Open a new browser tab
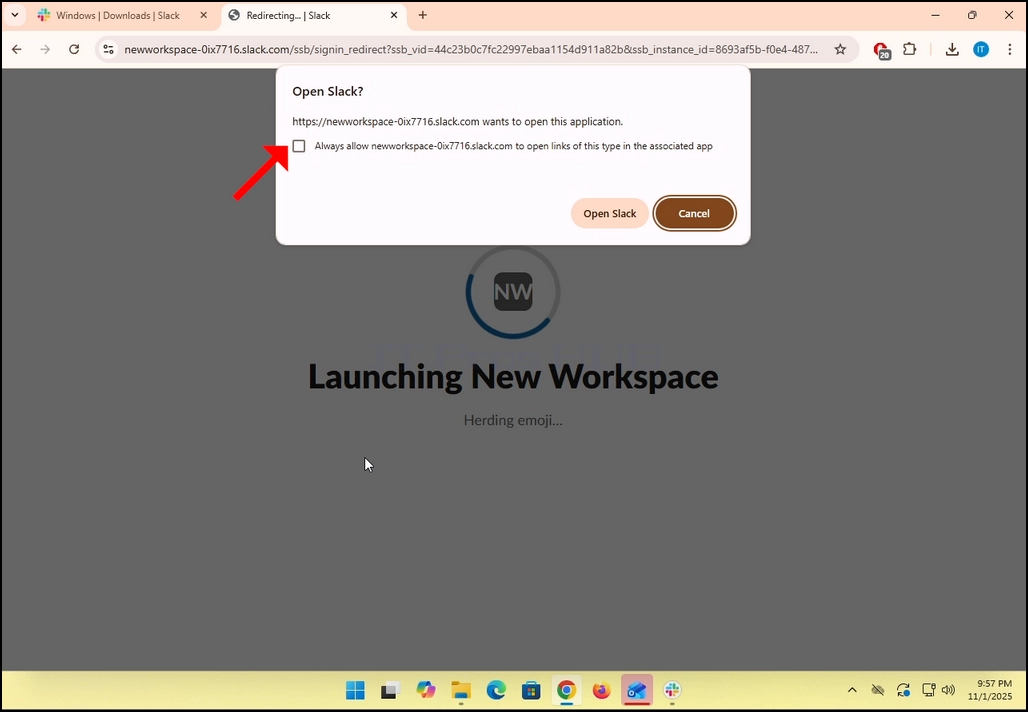This screenshot has width=1028, height=712. pyautogui.click(x=423, y=15)
